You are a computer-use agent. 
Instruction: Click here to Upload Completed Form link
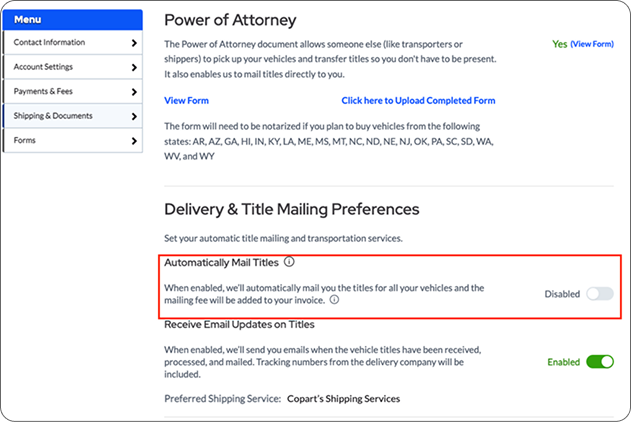pyautogui.click(x=418, y=101)
